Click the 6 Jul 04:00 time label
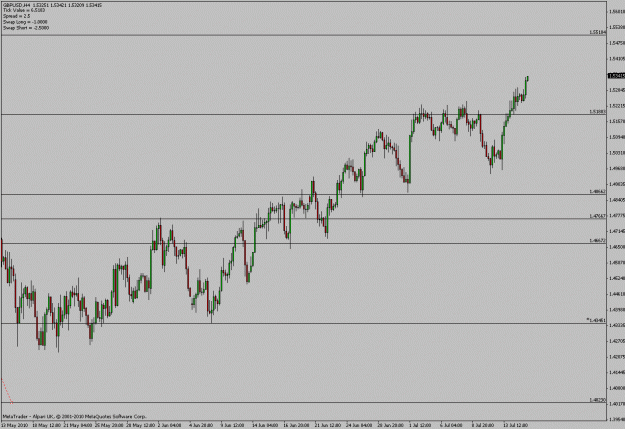This screenshot has width=625, height=429. 451,425
